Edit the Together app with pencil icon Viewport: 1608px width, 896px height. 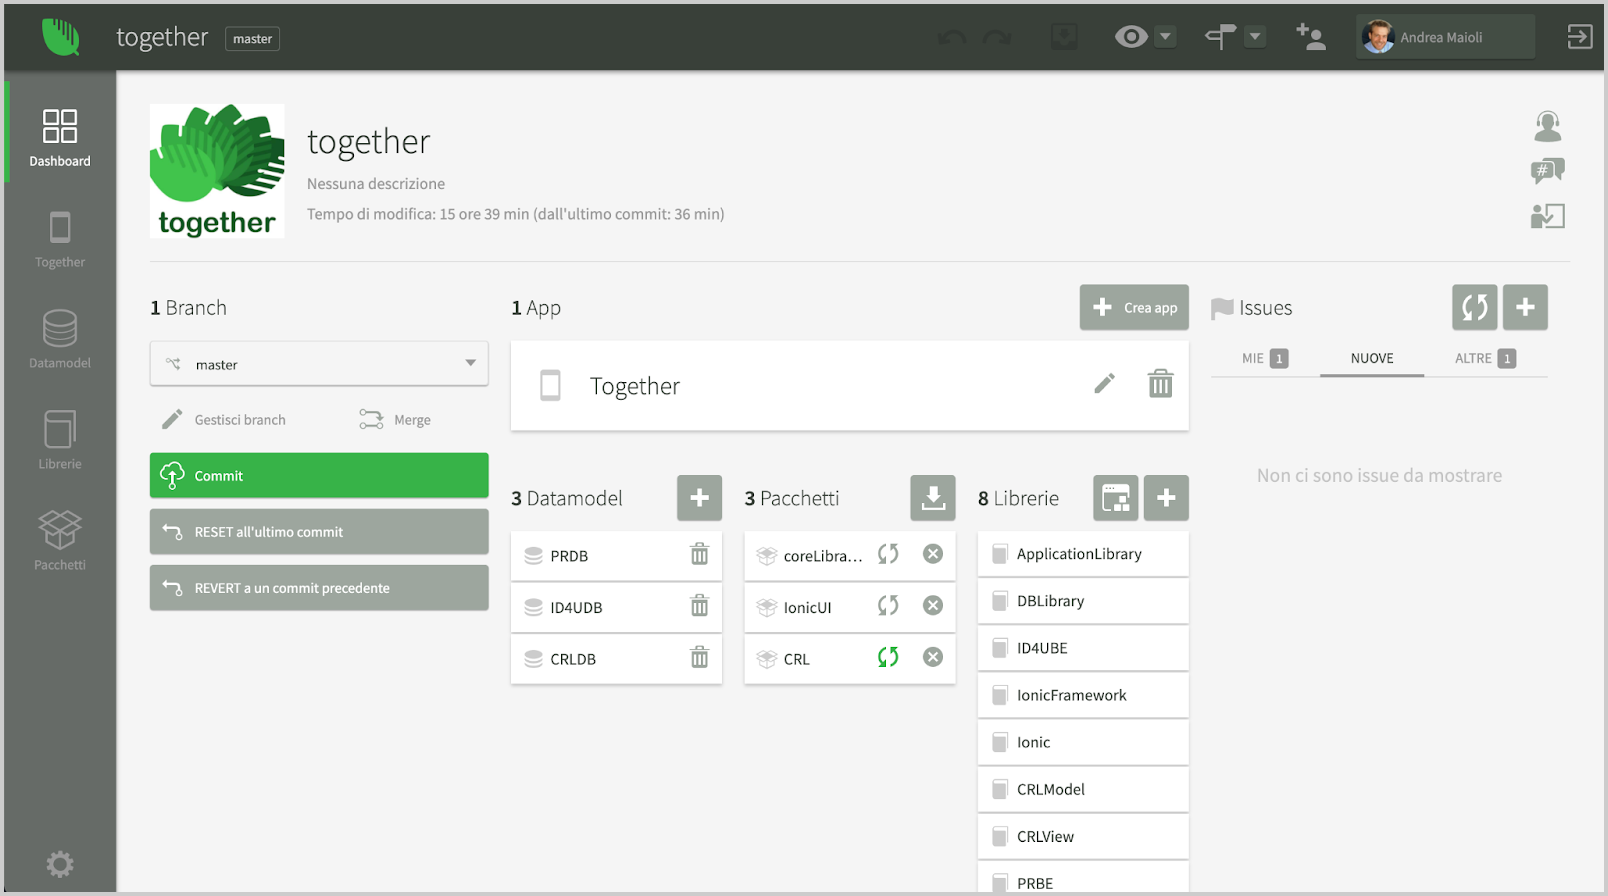pyautogui.click(x=1104, y=384)
